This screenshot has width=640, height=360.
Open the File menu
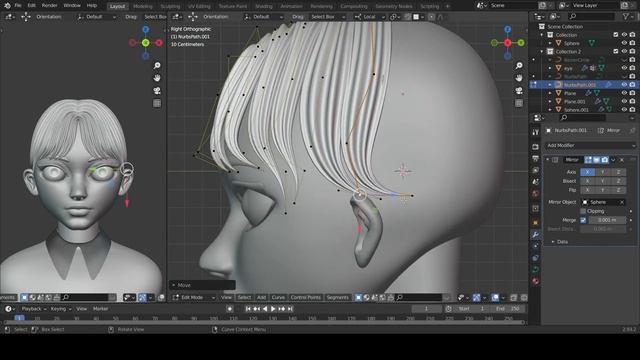pos(18,6)
